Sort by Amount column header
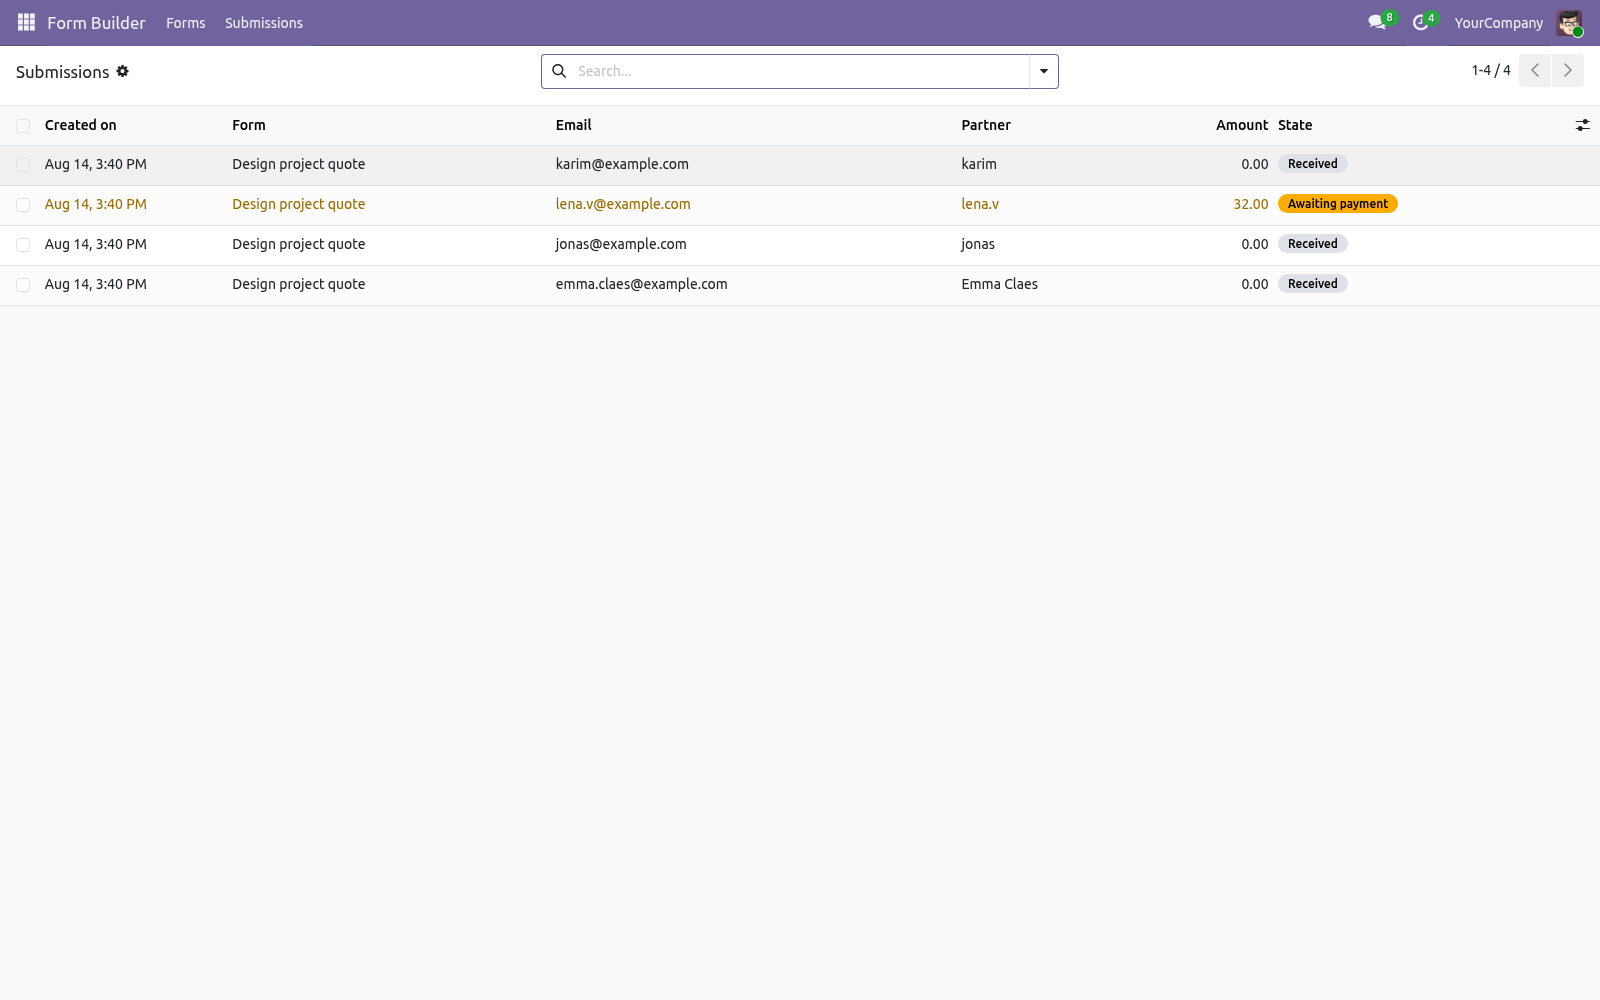The height and width of the screenshot is (1000, 1600). (1242, 125)
